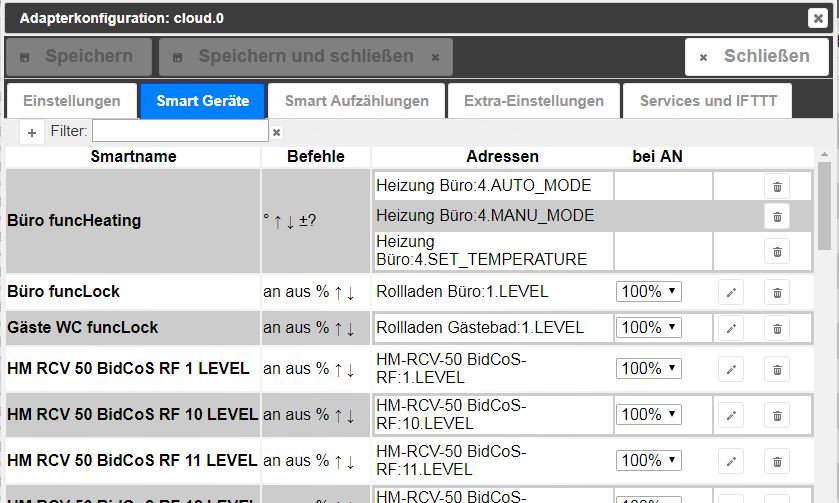Select HM RCV 50 BidCoS RF 10 LEVEL row name
This screenshot has height=503, width=839.
[133, 415]
